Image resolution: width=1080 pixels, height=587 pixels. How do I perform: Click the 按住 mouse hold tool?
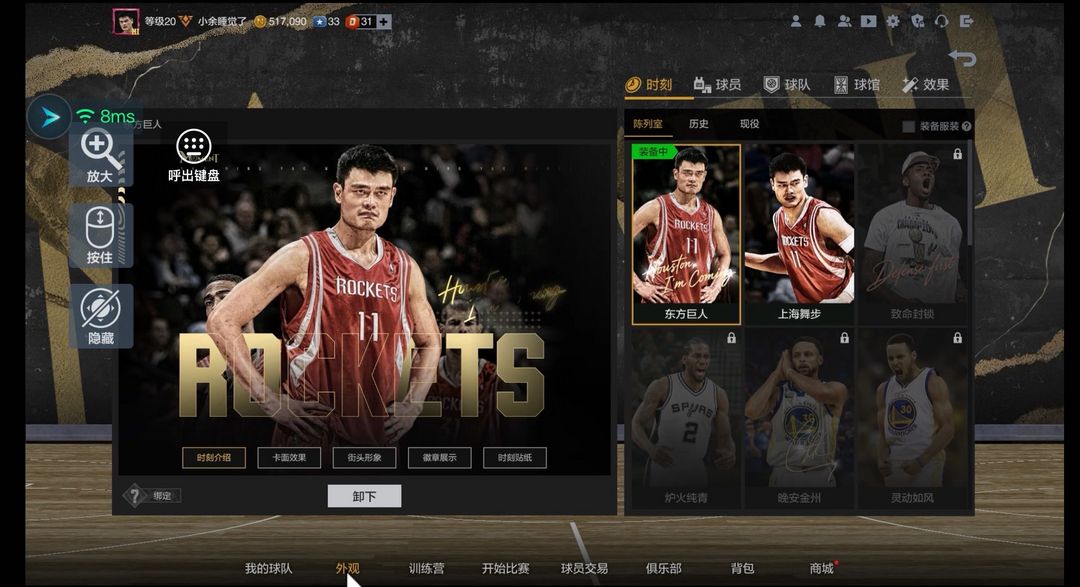click(101, 236)
